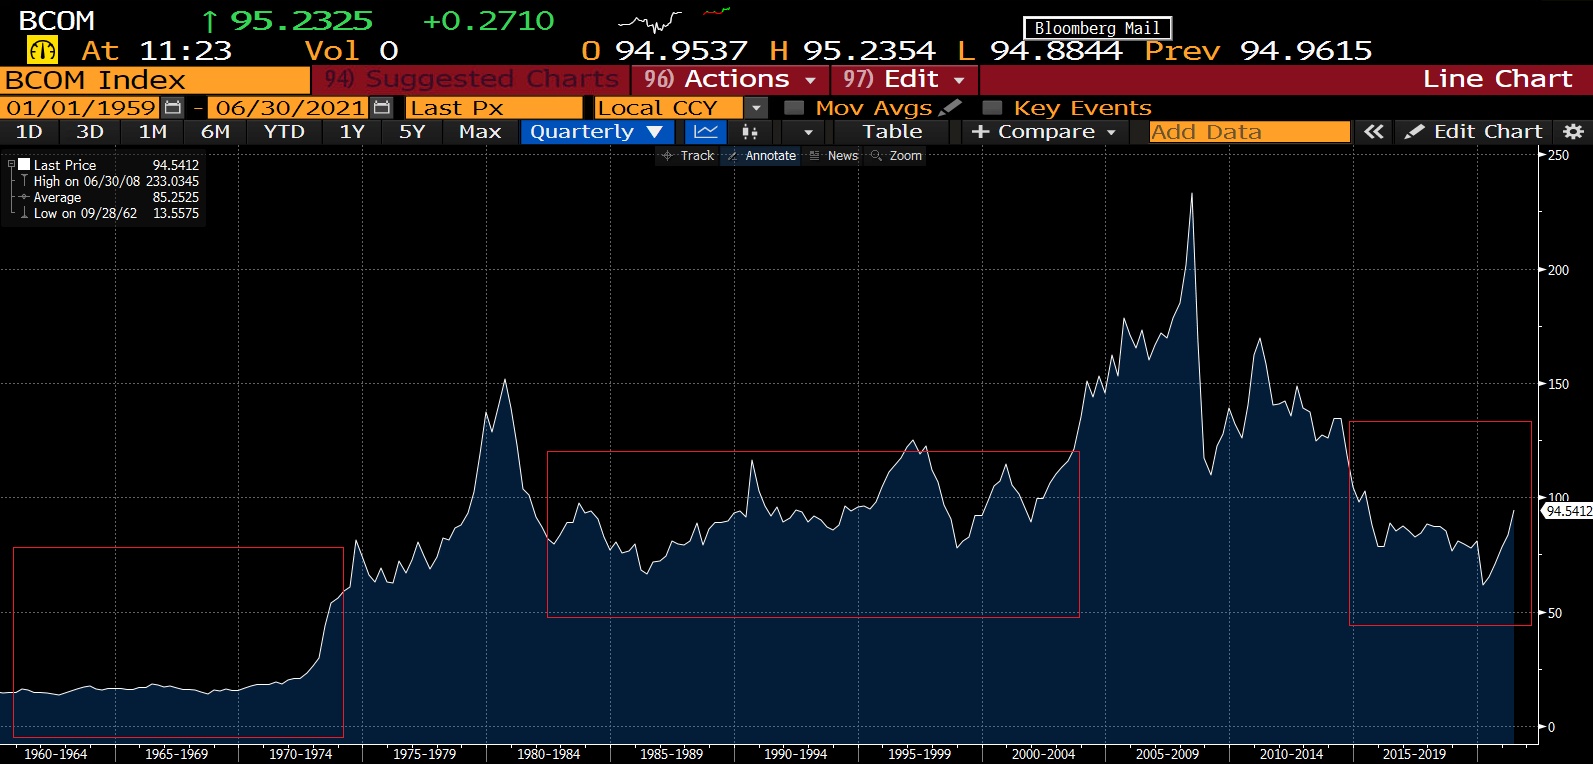This screenshot has height=764, width=1593.
Task: Click the 1960-1964 x-axis label
Action: (55, 754)
